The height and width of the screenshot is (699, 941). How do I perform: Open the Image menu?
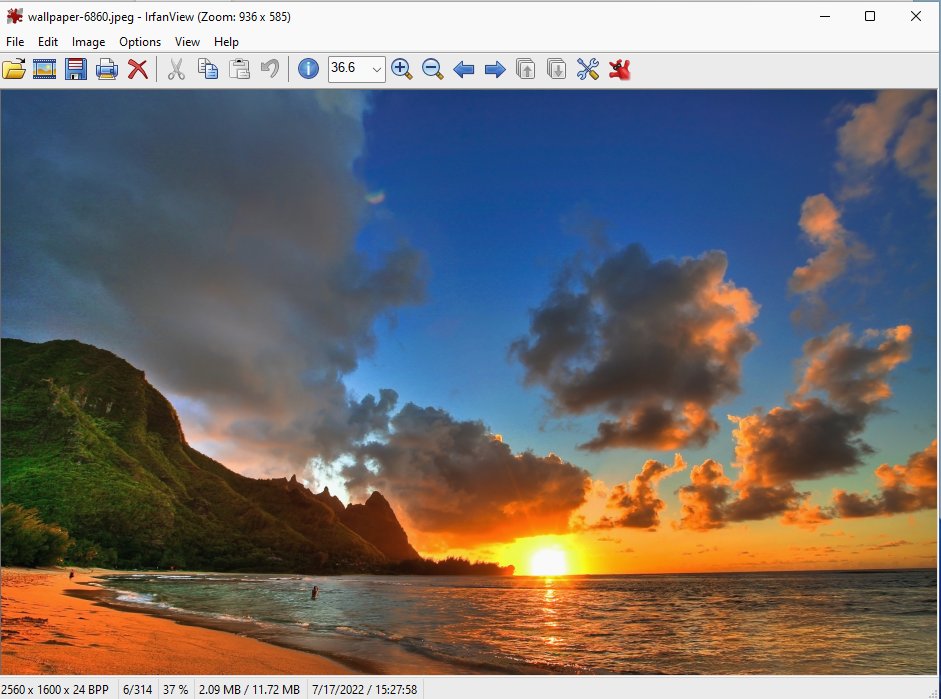click(88, 42)
